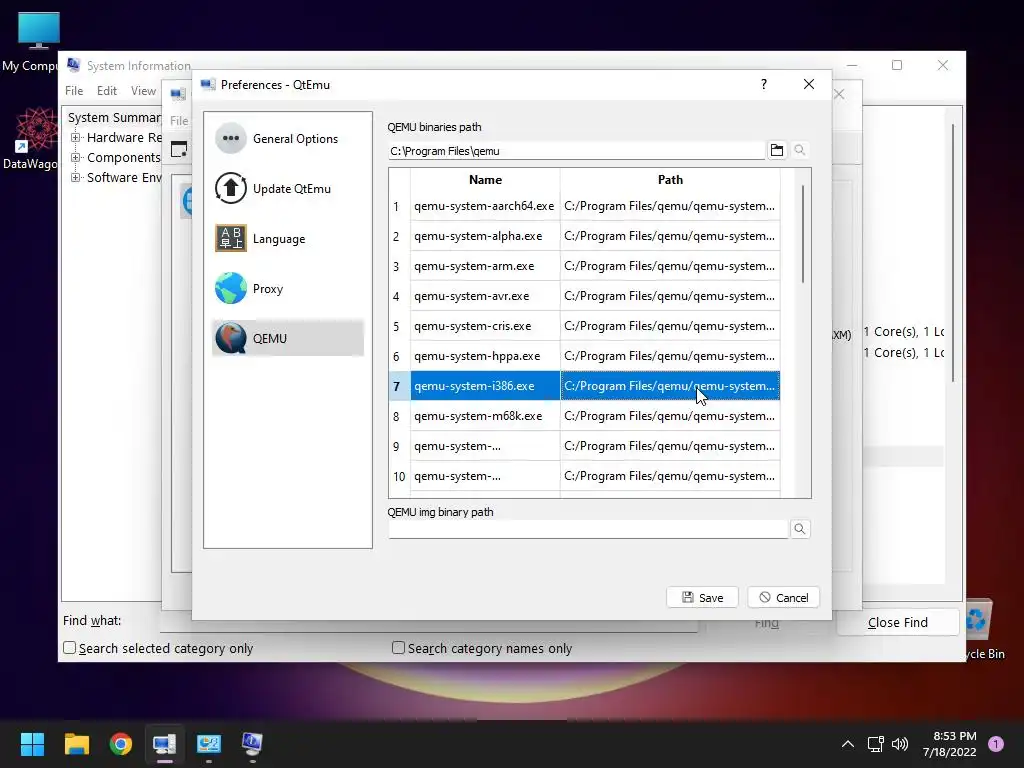Open File menu in System Information

click(74, 91)
